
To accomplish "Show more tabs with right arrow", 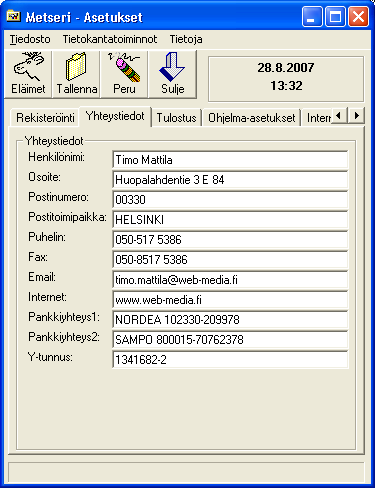I will click(356, 116).
